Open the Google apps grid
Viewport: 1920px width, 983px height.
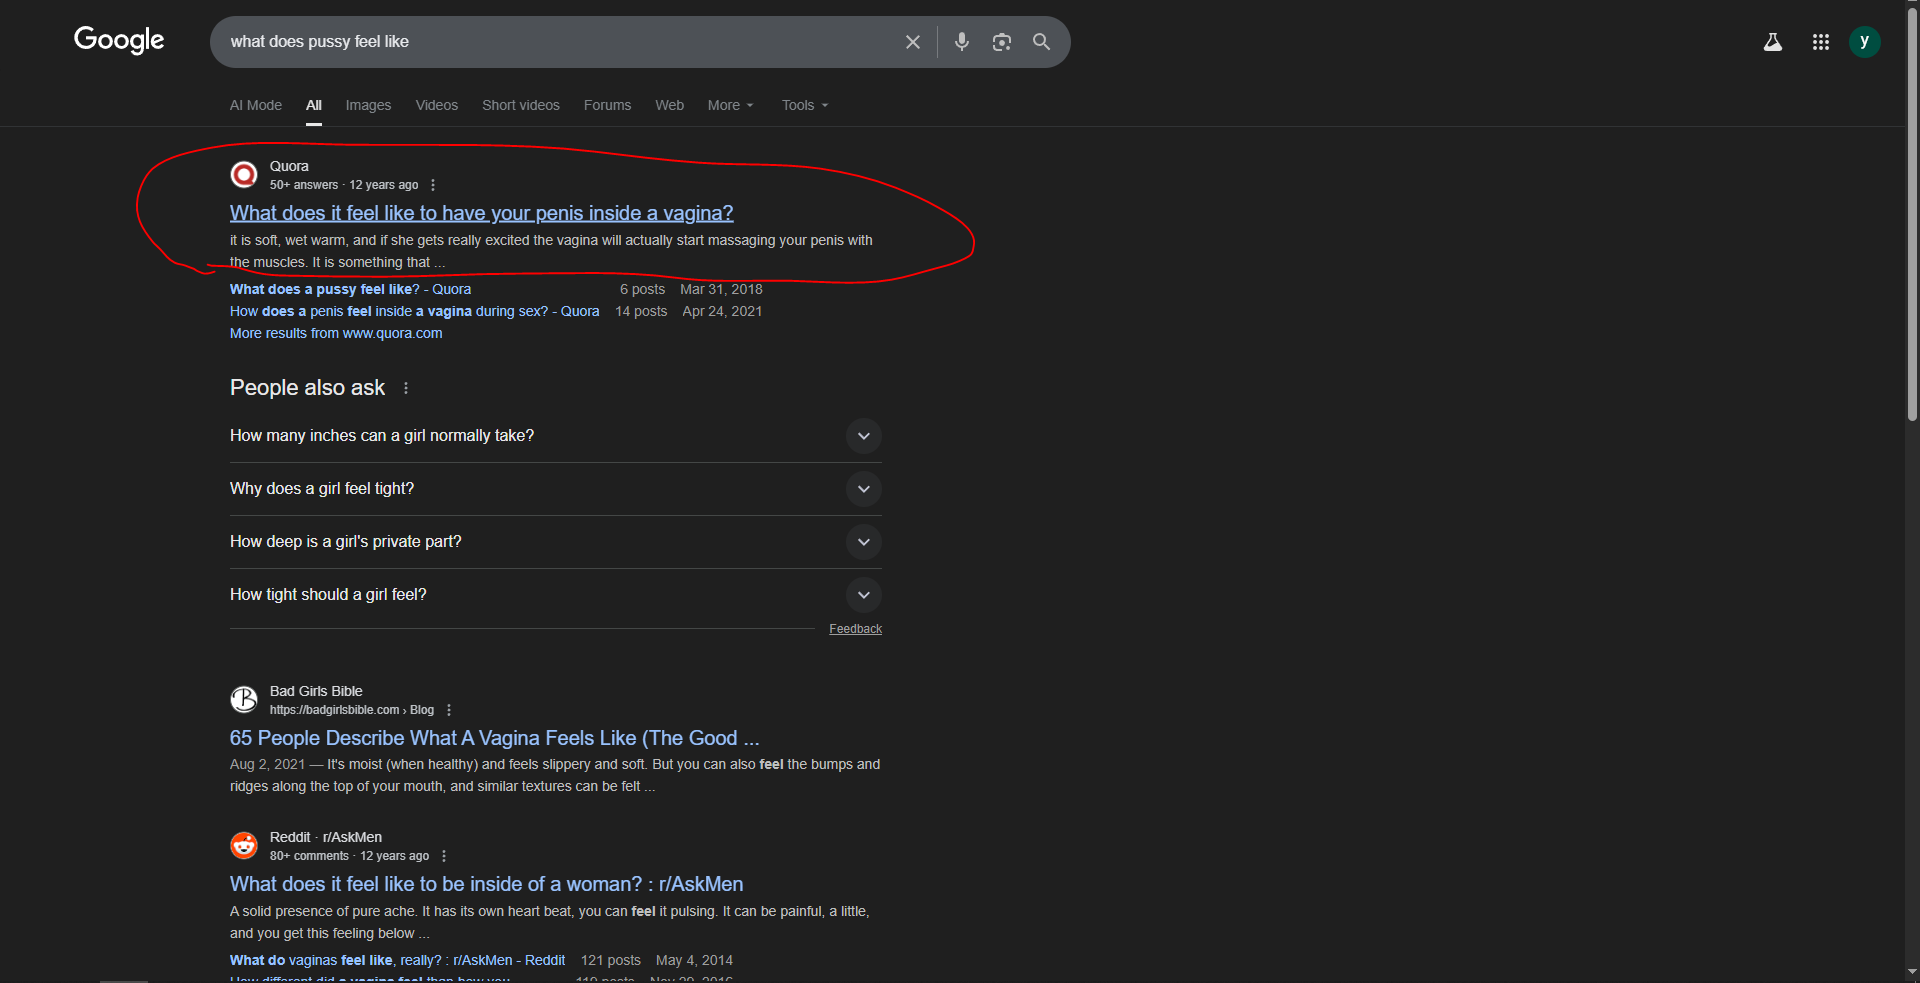click(1820, 42)
